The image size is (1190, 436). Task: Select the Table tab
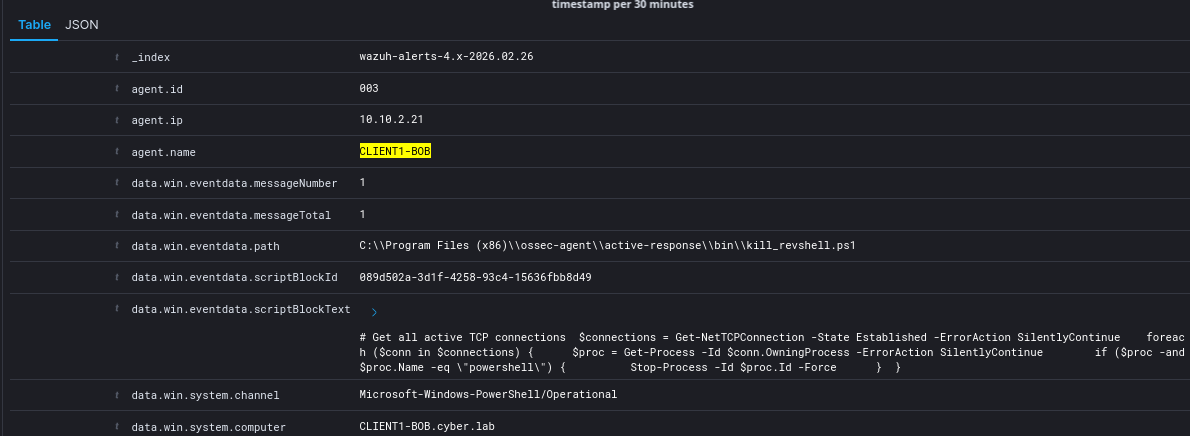35,24
